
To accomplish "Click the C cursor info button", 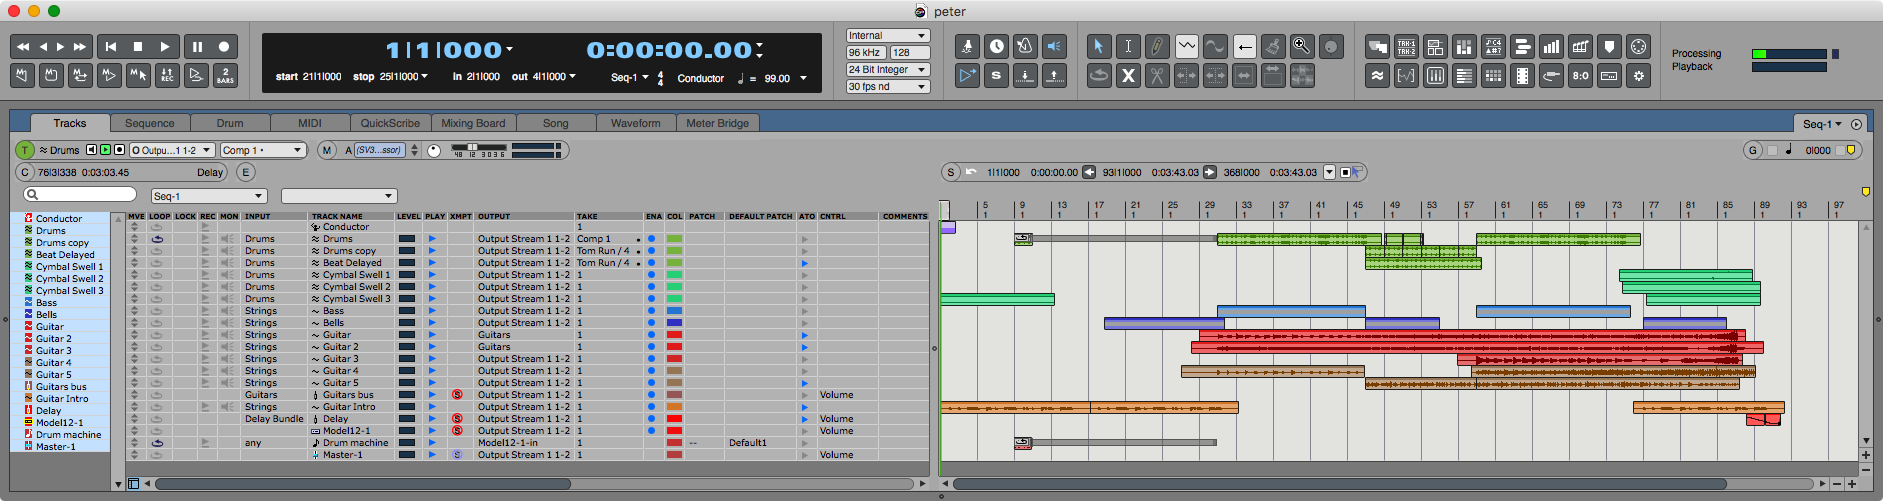I will coord(26,172).
